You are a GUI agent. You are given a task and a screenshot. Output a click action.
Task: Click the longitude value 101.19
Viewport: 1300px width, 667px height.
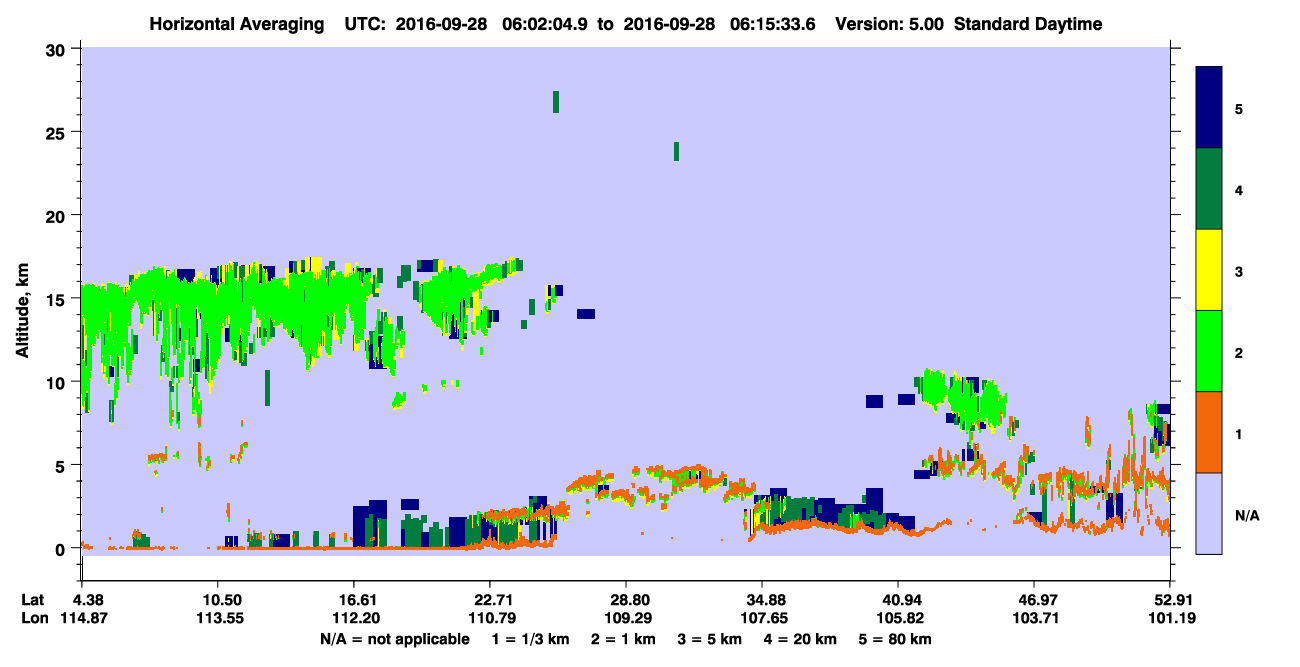1170,618
